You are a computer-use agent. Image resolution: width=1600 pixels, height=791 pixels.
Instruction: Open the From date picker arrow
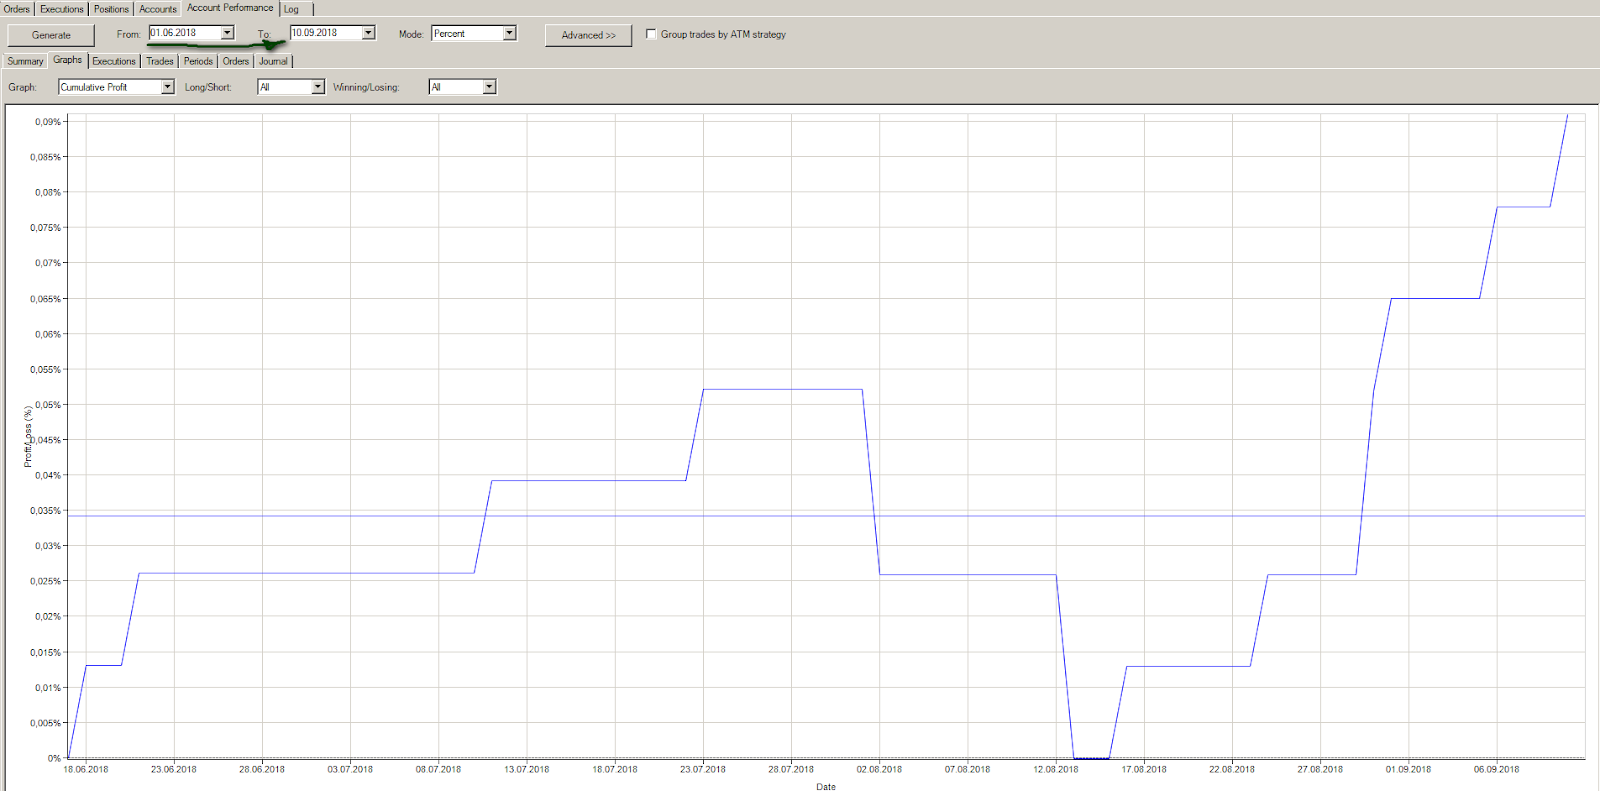click(227, 33)
